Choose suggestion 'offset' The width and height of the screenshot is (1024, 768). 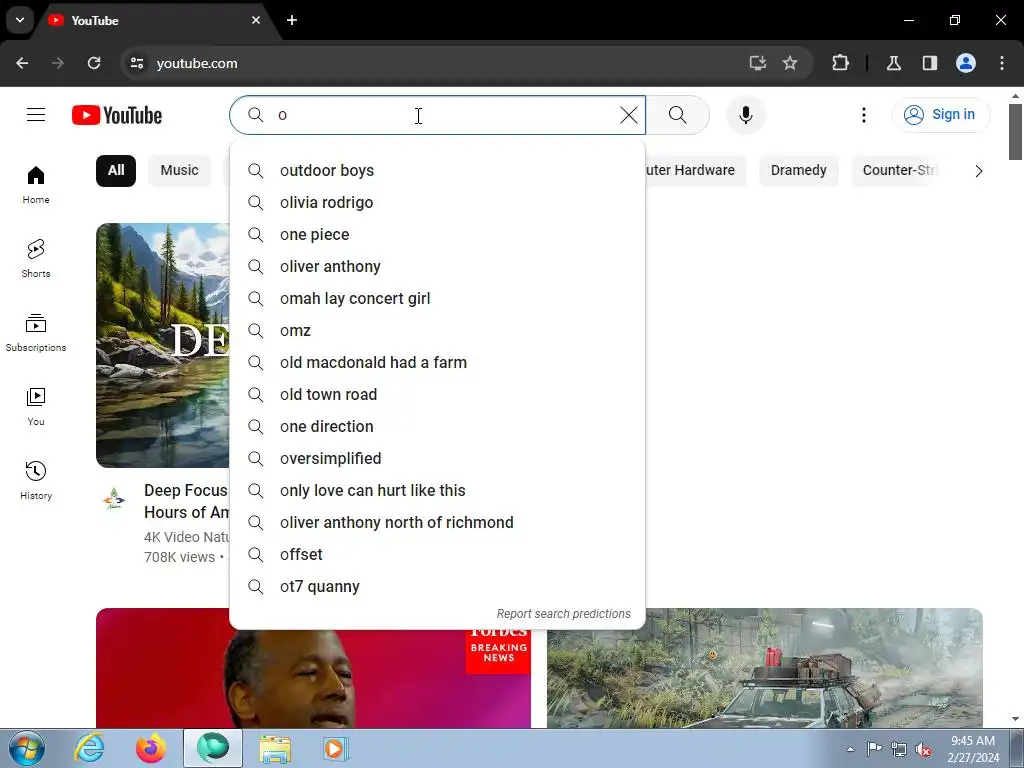pos(438,554)
